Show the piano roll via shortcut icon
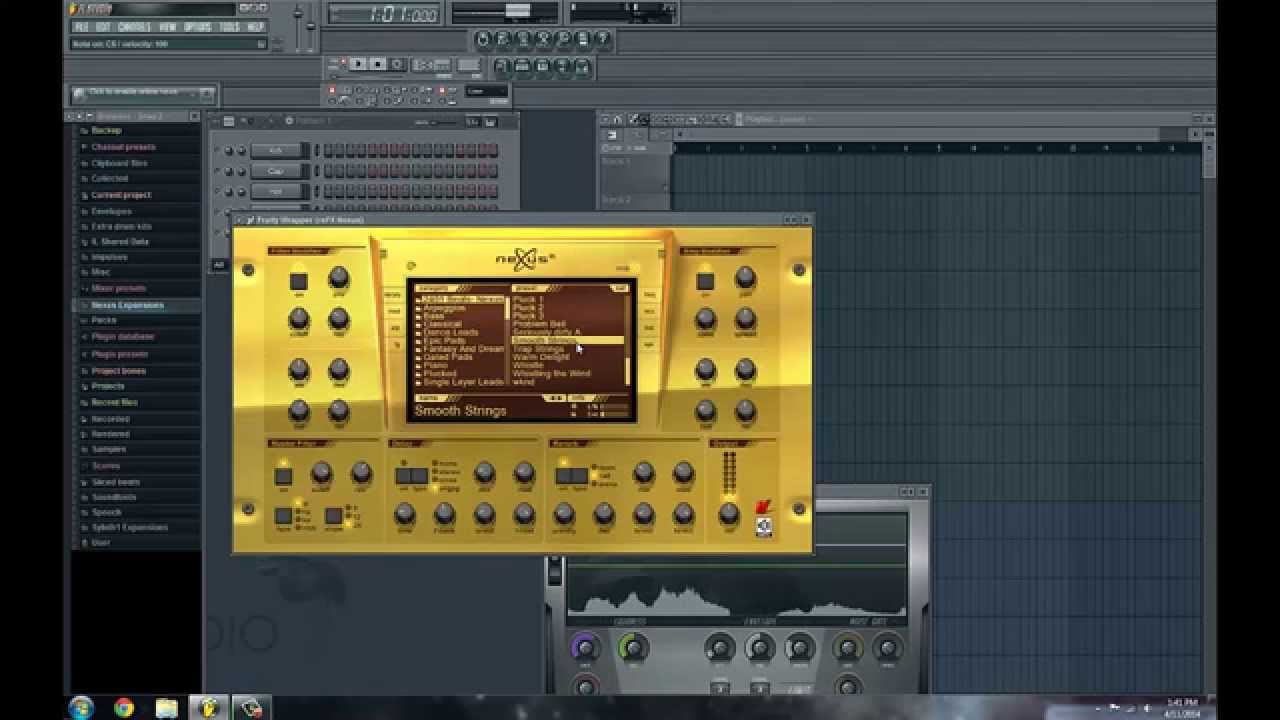Viewport: 1280px width, 720px height. (542, 67)
